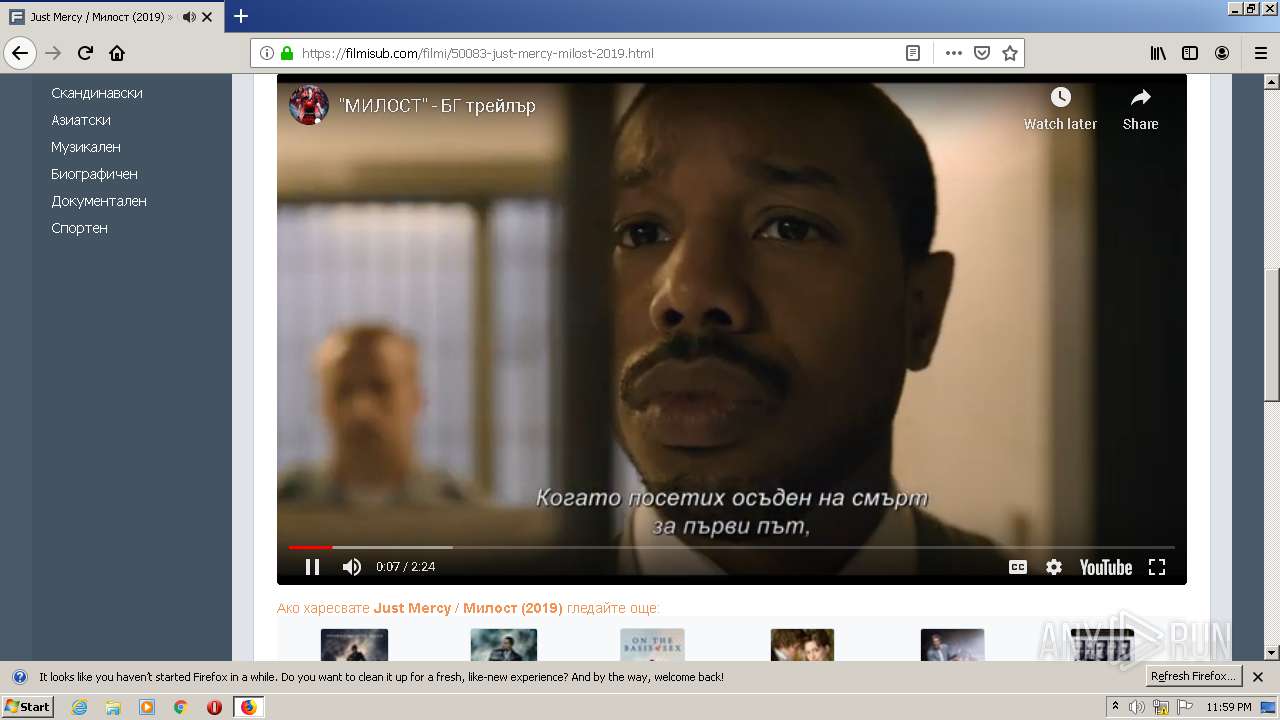The height and width of the screenshot is (720, 1280).
Task: Open the Windows Start menu
Action: [27, 707]
